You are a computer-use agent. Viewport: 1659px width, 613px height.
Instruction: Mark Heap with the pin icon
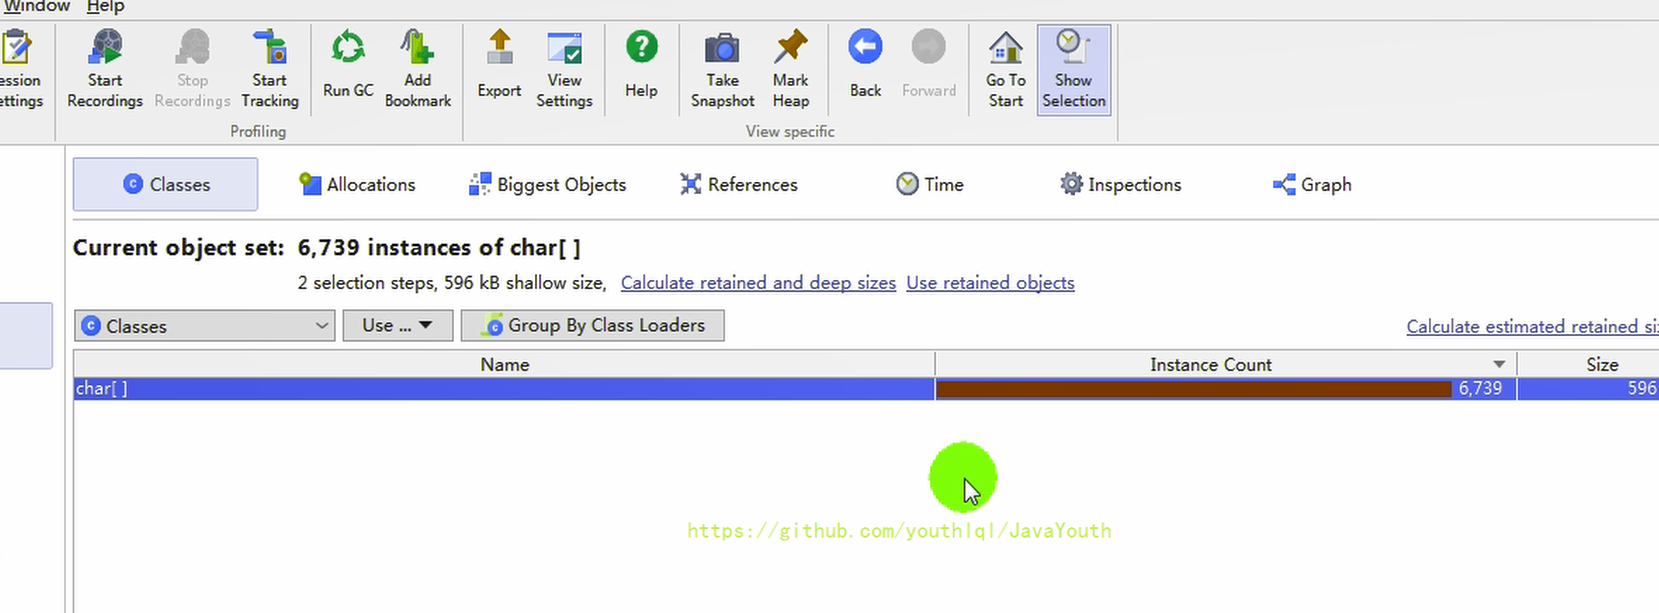[790, 70]
